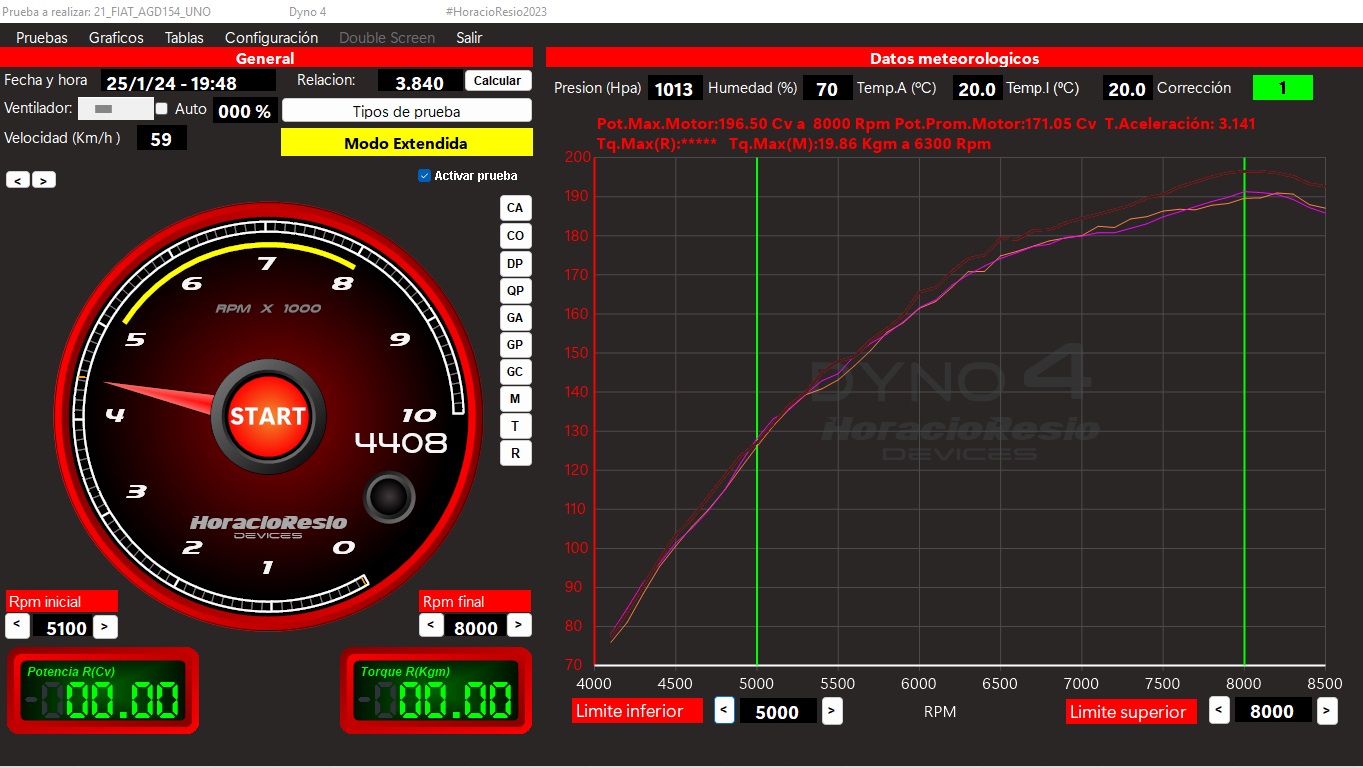Open the Graficos menu
Image resolution: width=1363 pixels, height=768 pixels.
tap(116, 38)
